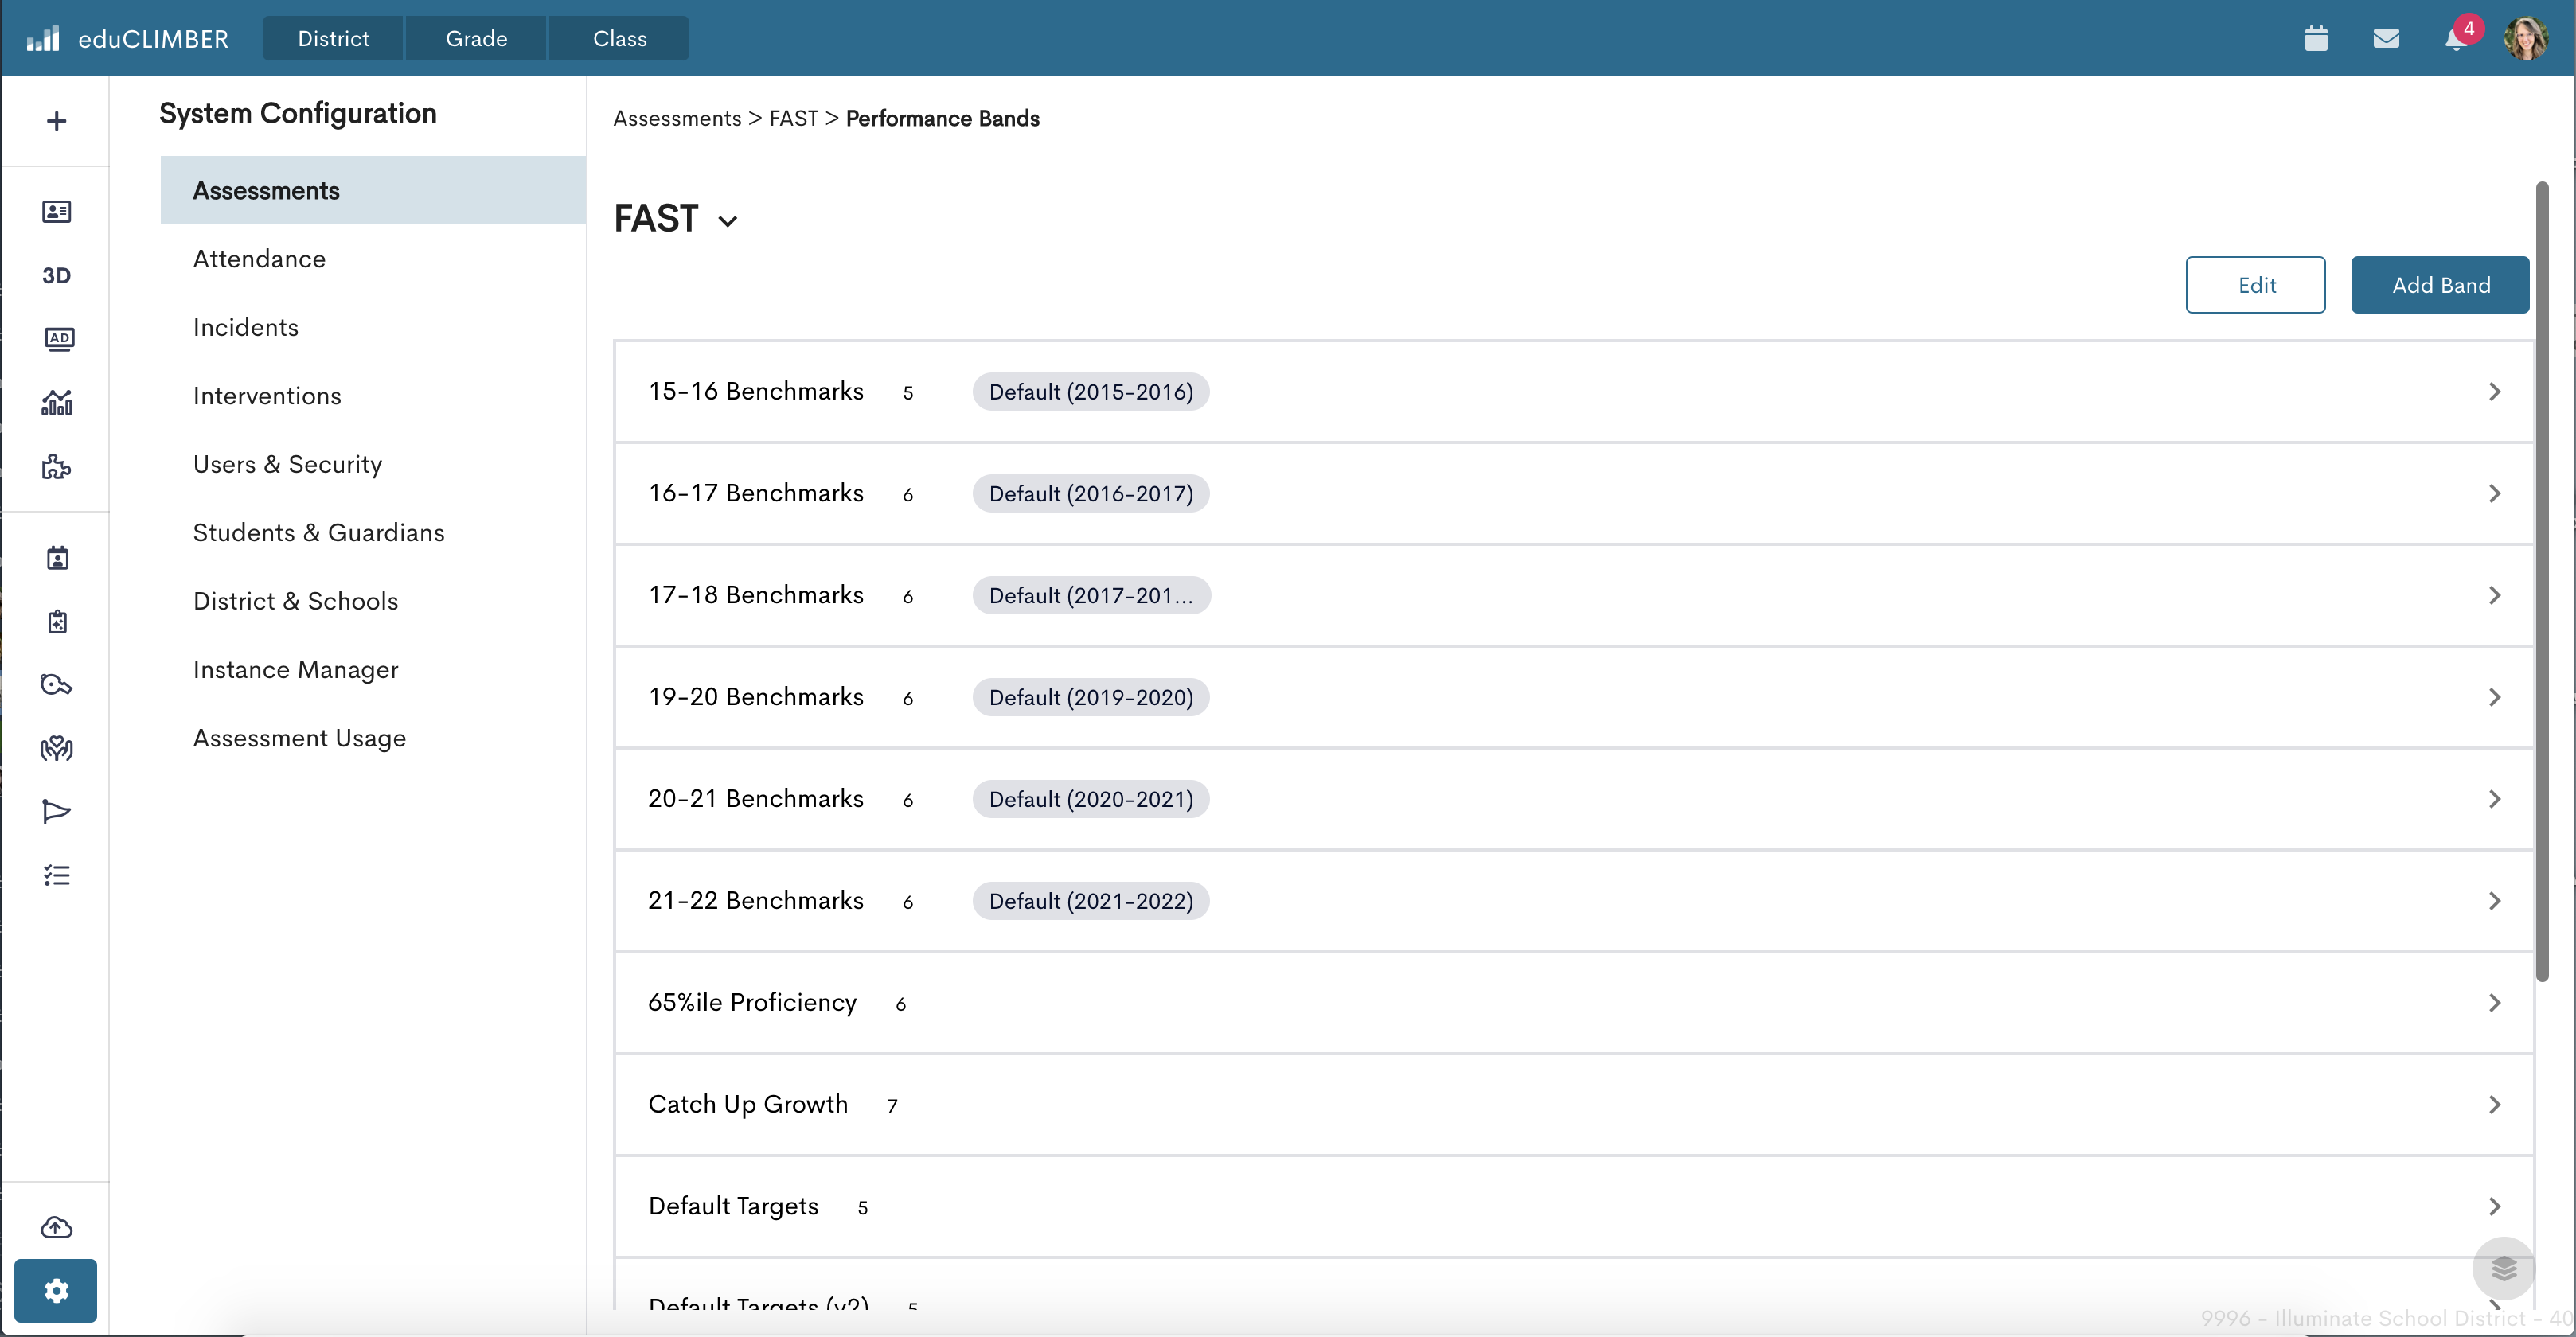2576x1337 pixels.
Task: Select Students & Guardians menu item
Action: [x=373, y=533]
